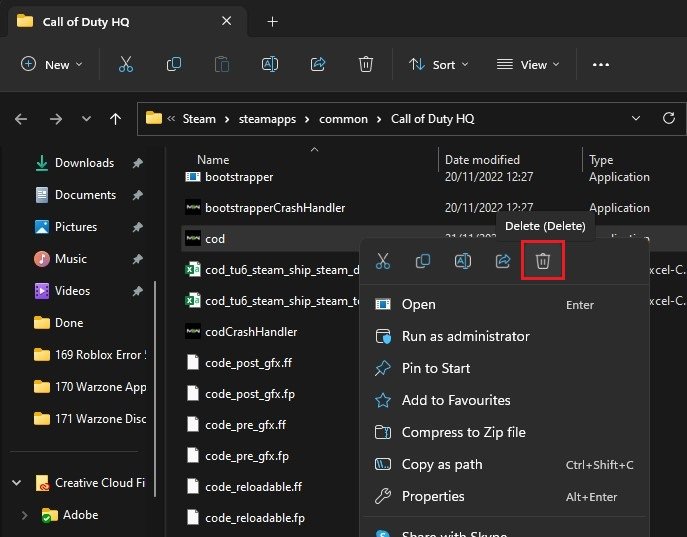
Task: Open a new tab with plus button
Action: click(x=273, y=21)
